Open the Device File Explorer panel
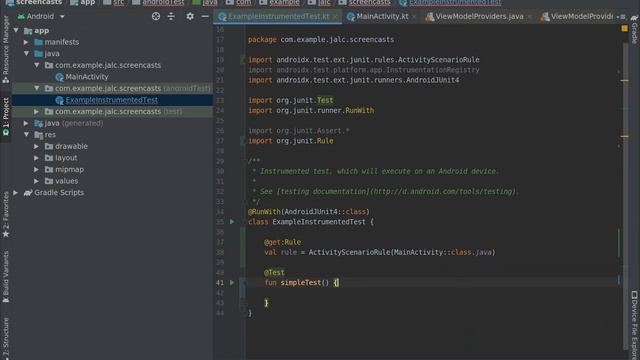640x360 pixels. click(x=634, y=325)
